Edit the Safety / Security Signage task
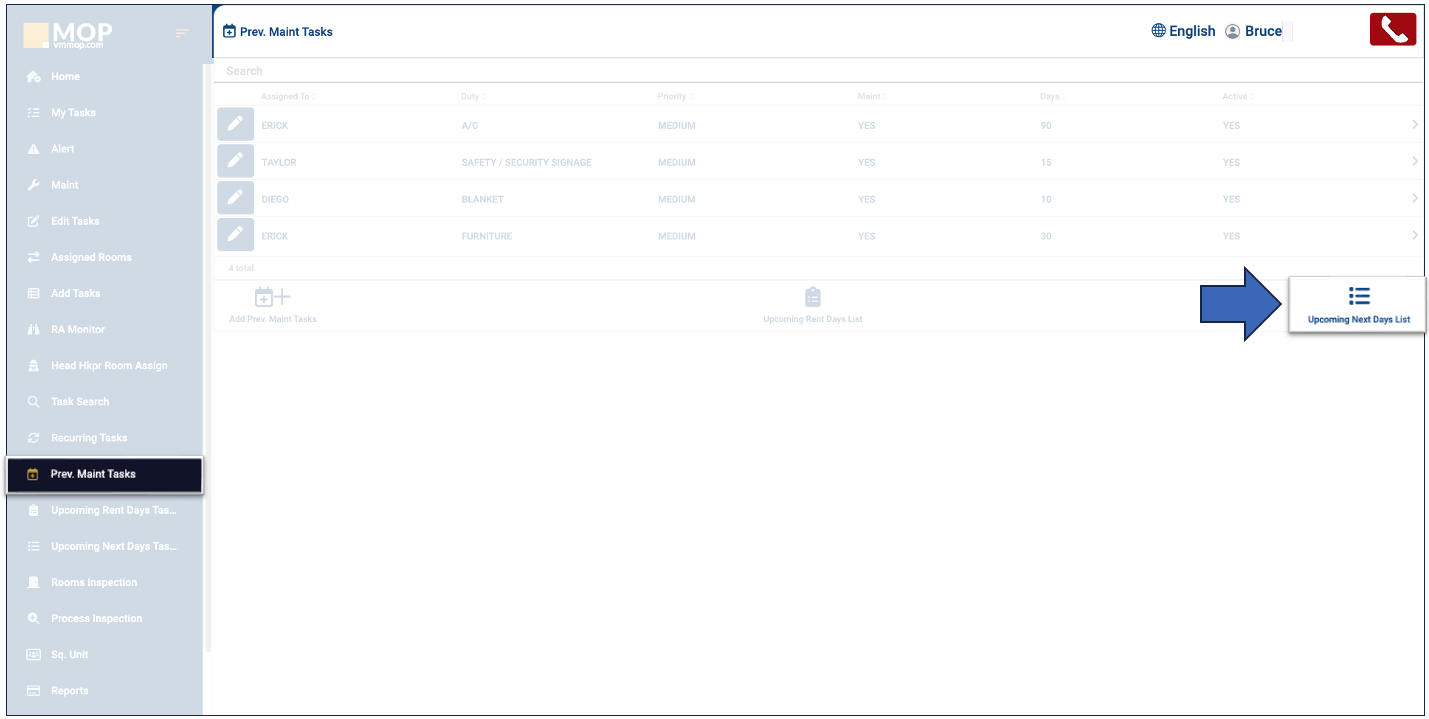The width and height of the screenshot is (1429, 719). coord(235,162)
